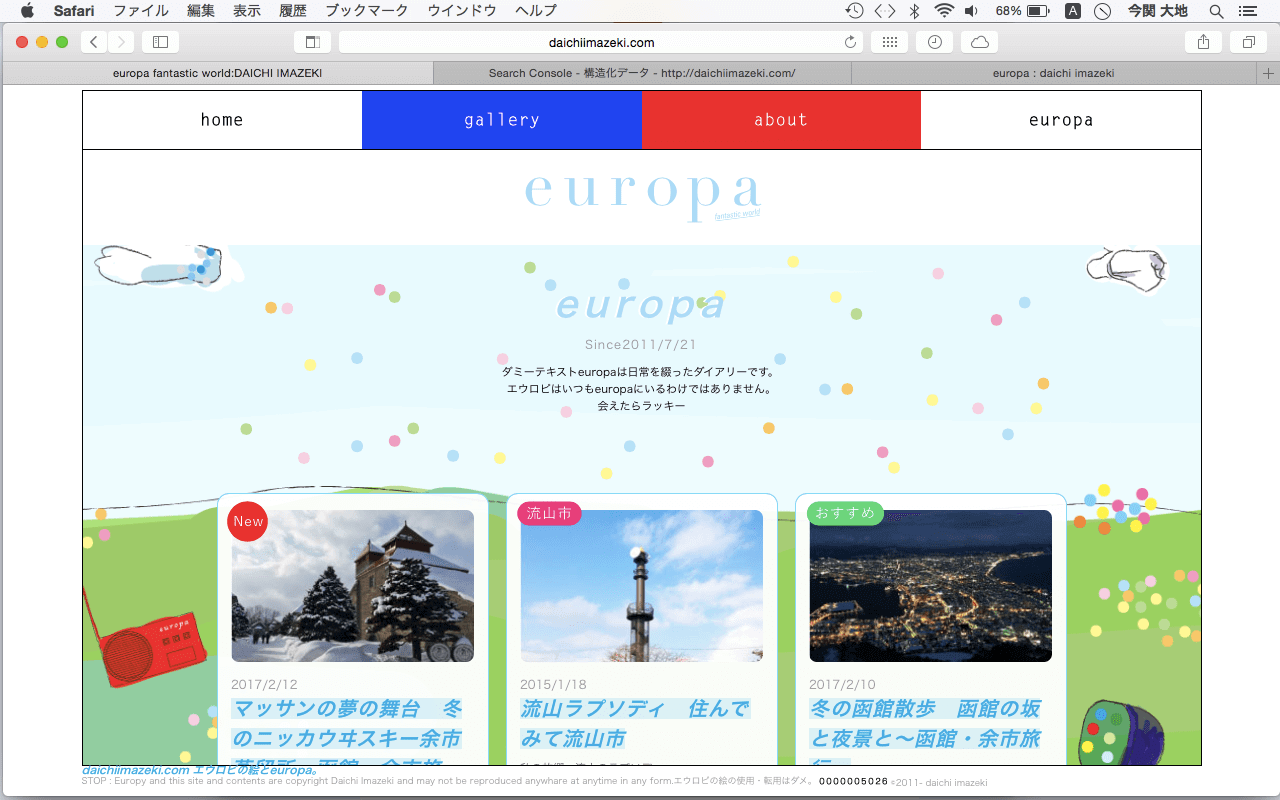The width and height of the screenshot is (1280, 800).
Task: Switch to 'europa : daichi imazeki' tab
Action: pos(1054,73)
